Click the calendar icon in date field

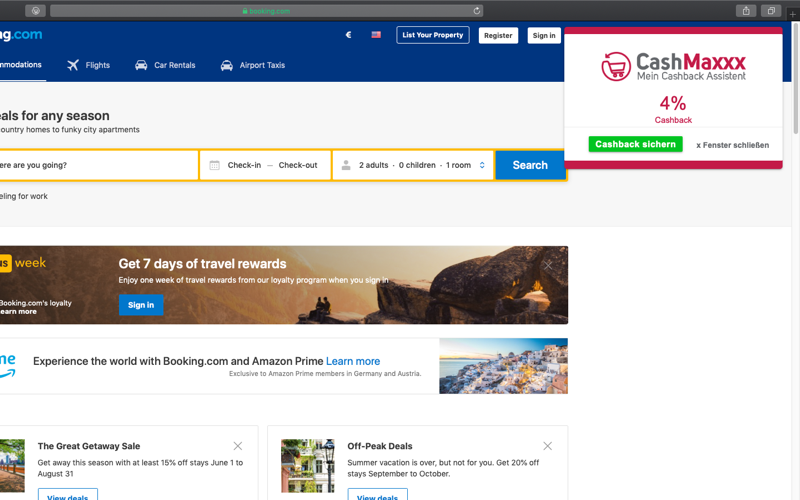[214, 165]
